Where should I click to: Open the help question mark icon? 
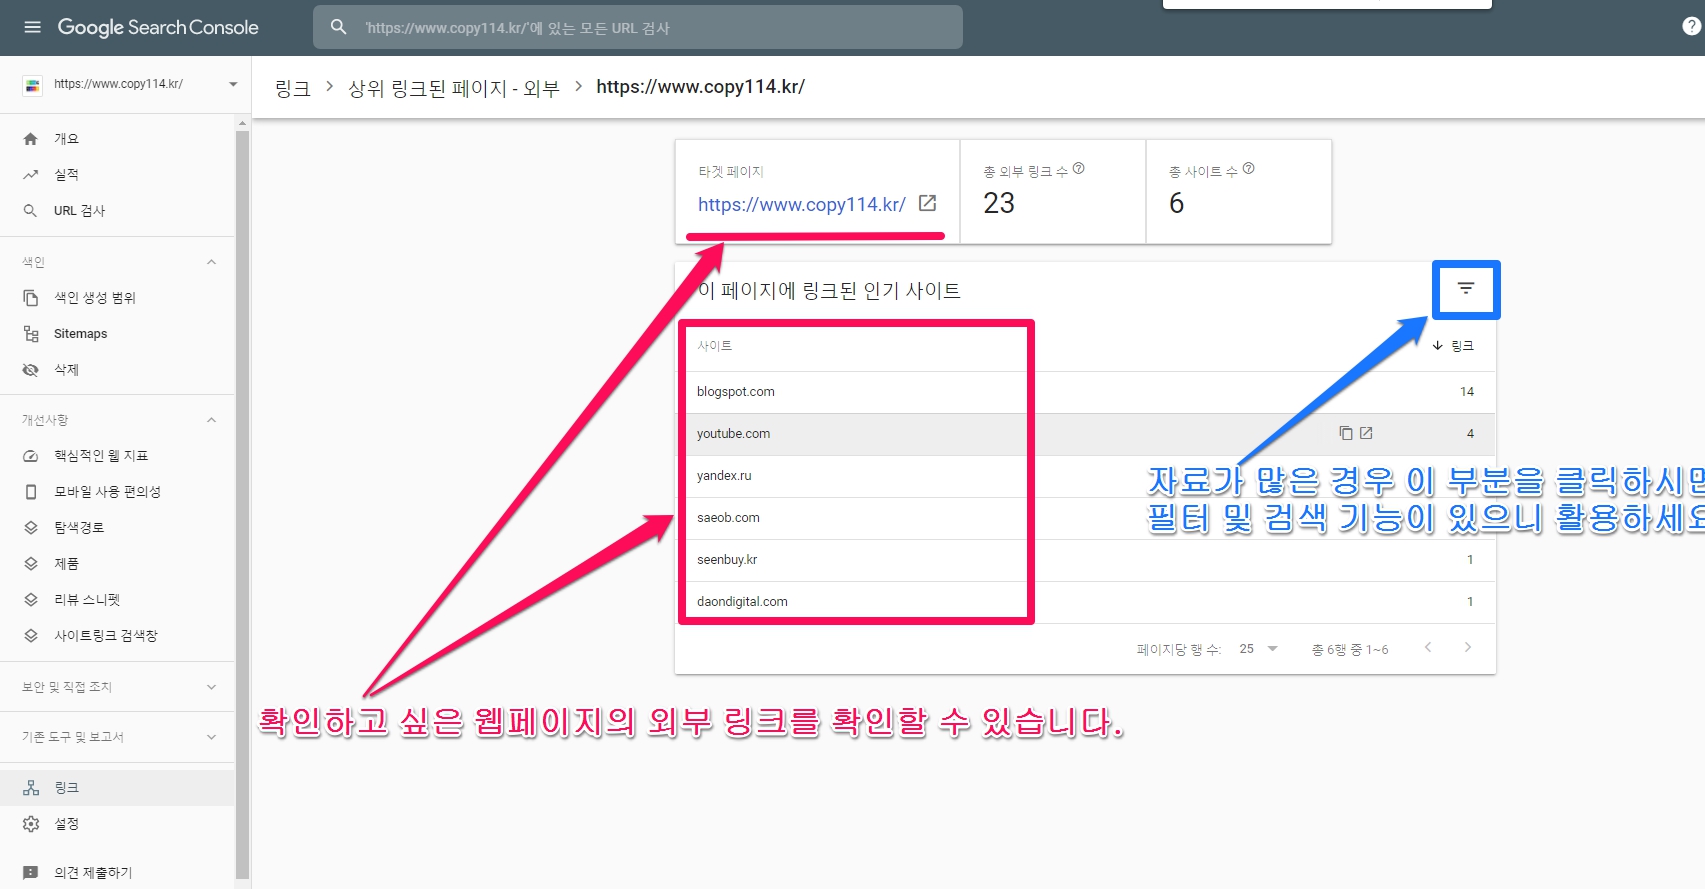[x=1692, y=27]
